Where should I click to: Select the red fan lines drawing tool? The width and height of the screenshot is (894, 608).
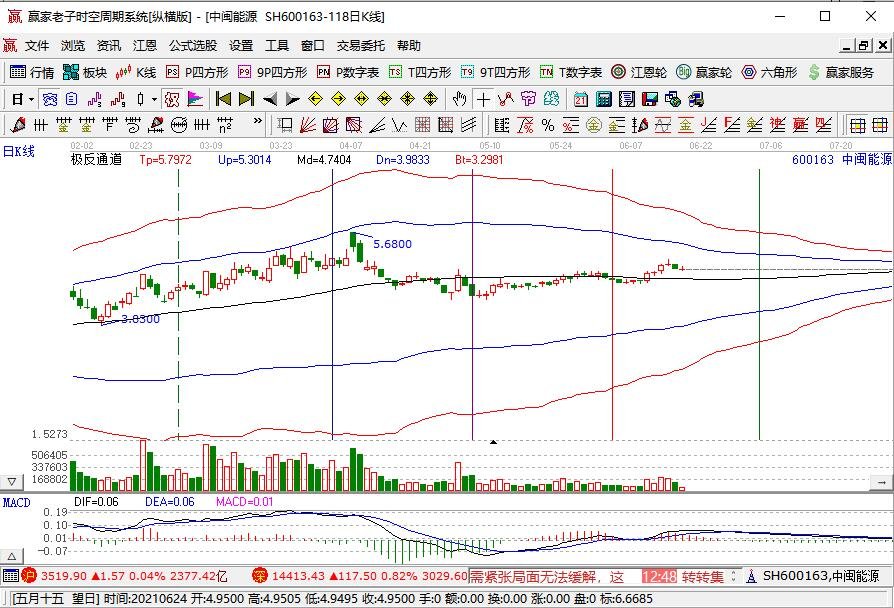tap(307, 125)
